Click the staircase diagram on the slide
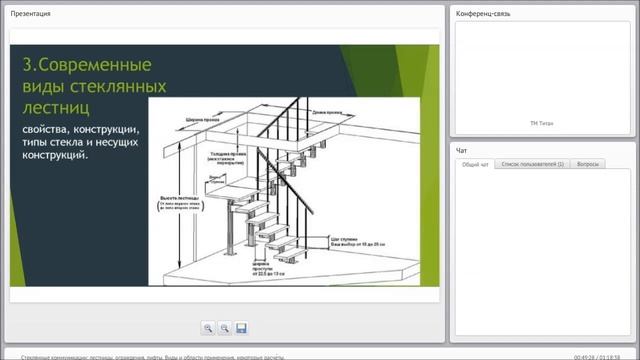640x360 pixels. coord(284,191)
